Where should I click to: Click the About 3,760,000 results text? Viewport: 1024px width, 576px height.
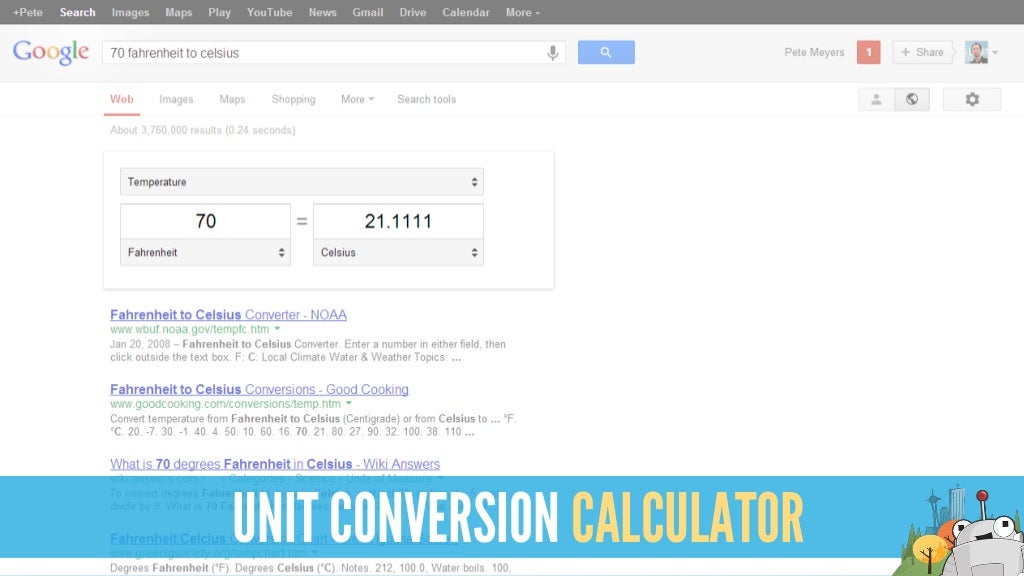pyautogui.click(x=202, y=130)
